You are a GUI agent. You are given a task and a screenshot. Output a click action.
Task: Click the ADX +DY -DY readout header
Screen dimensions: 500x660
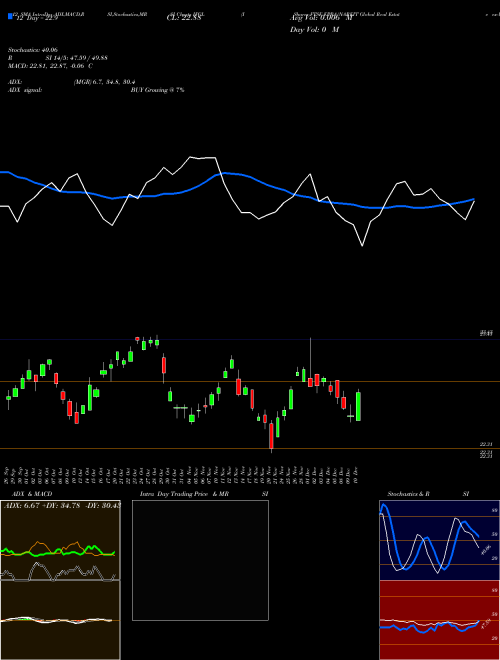click(62, 506)
